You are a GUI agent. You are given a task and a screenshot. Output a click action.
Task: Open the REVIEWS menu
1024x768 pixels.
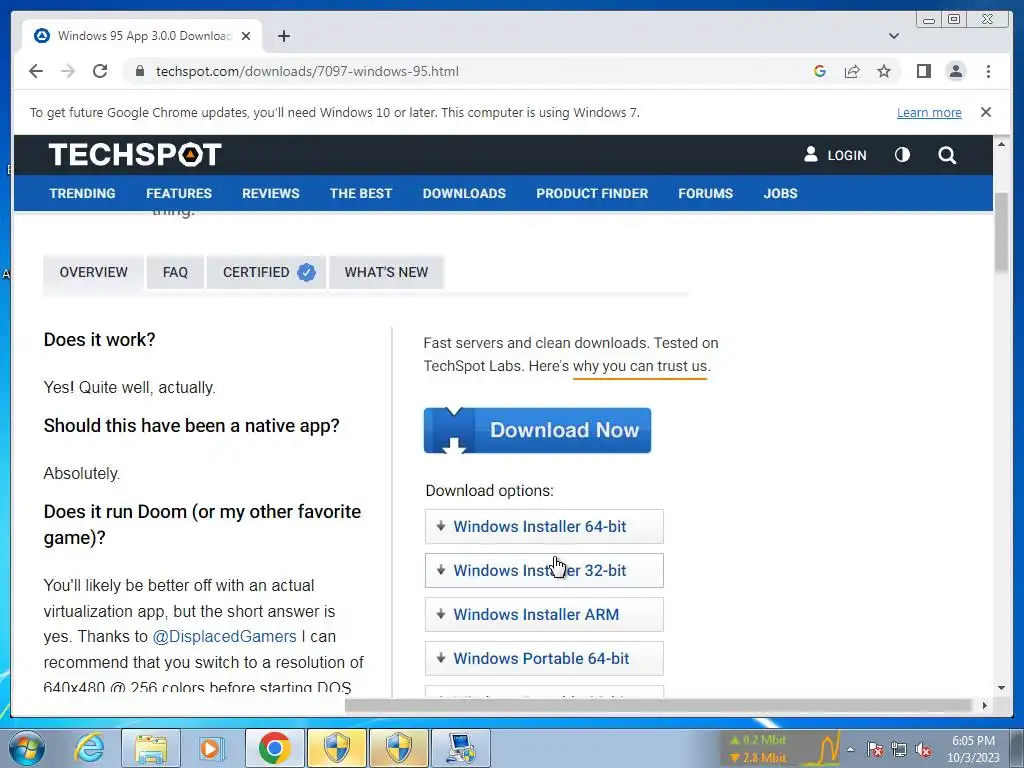[x=270, y=193]
